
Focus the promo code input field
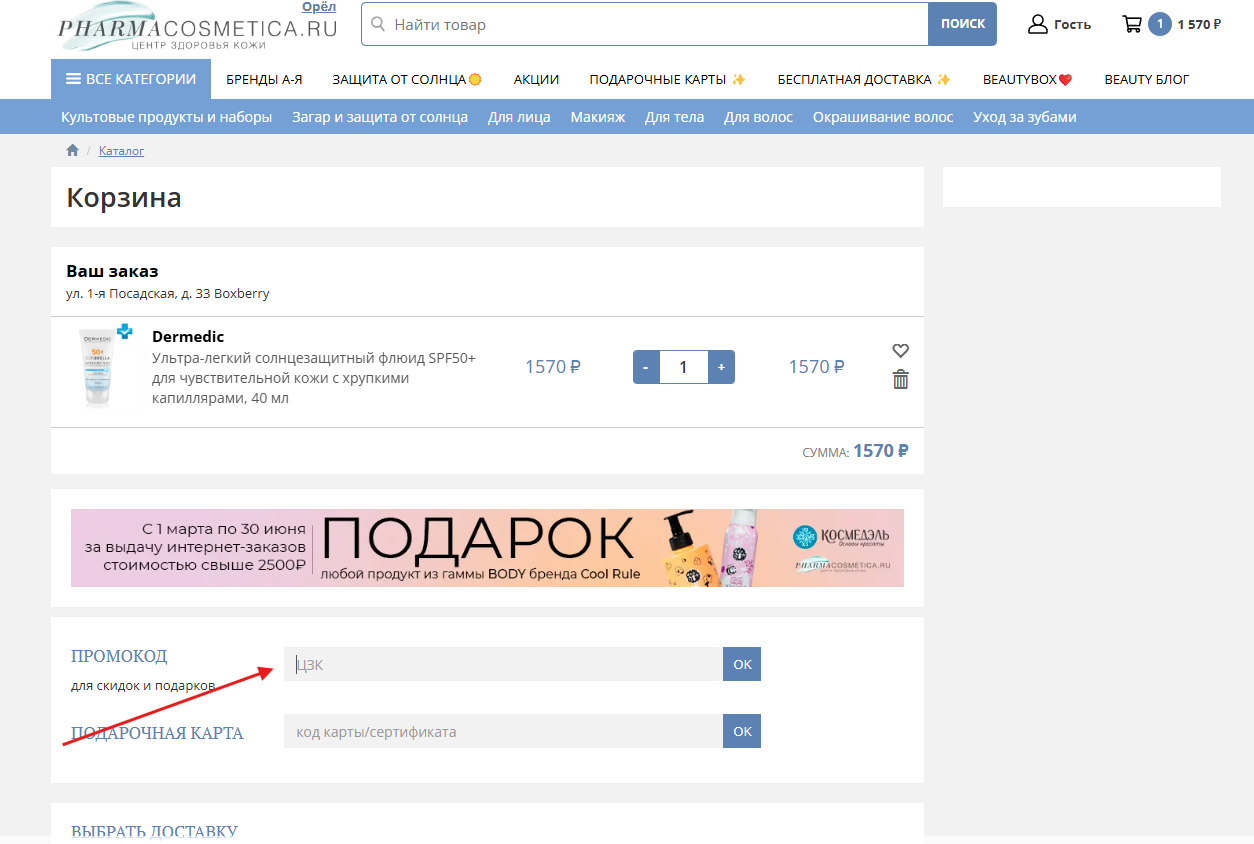(503, 664)
